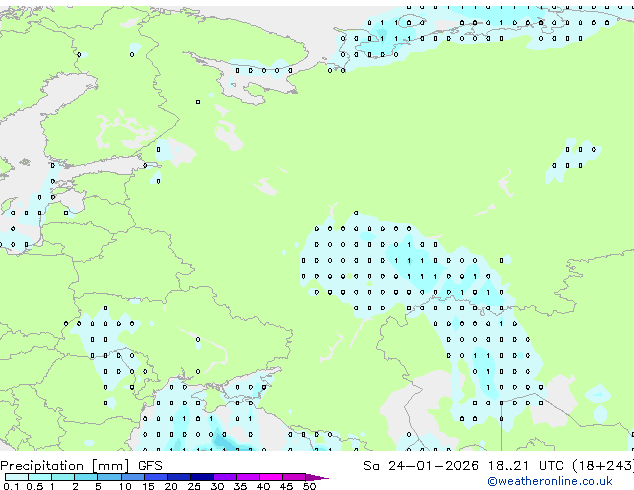Click the legend value label '50'
The width and height of the screenshot is (634, 490).
[x=309, y=486]
